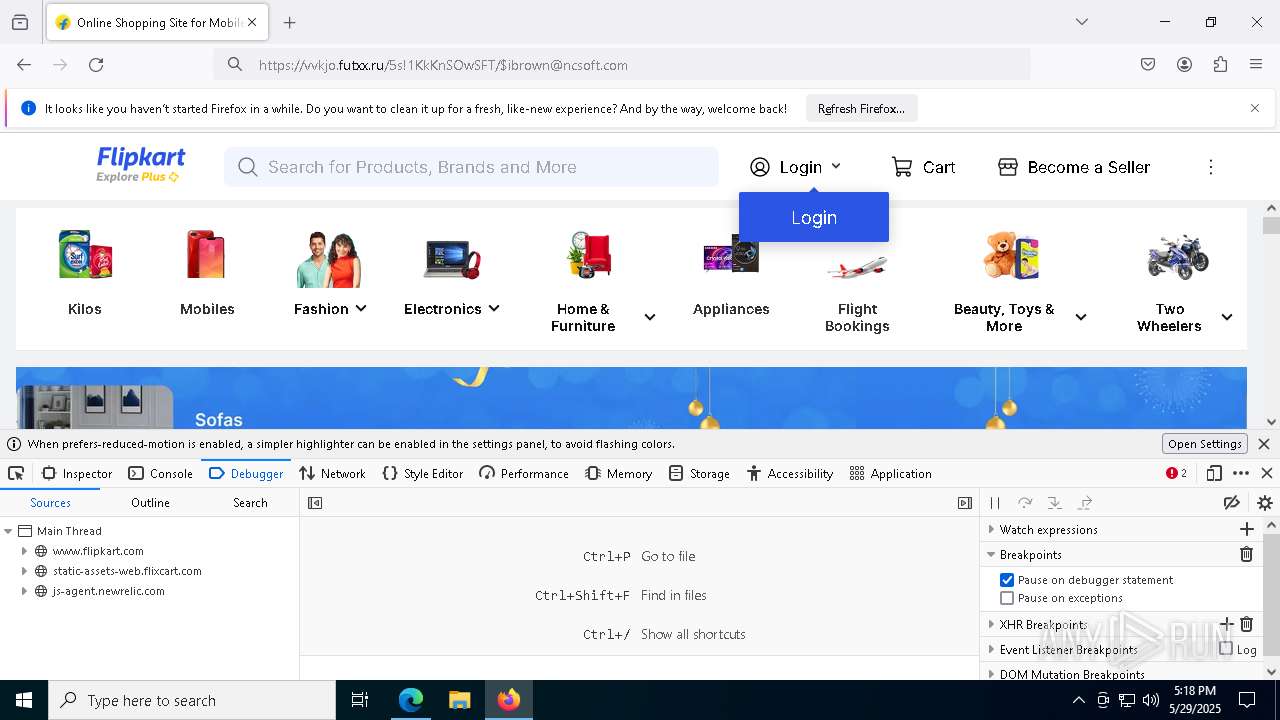1280x720 pixels.
Task: Open debugger settings gear
Action: pyautogui.click(x=1264, y=503)
